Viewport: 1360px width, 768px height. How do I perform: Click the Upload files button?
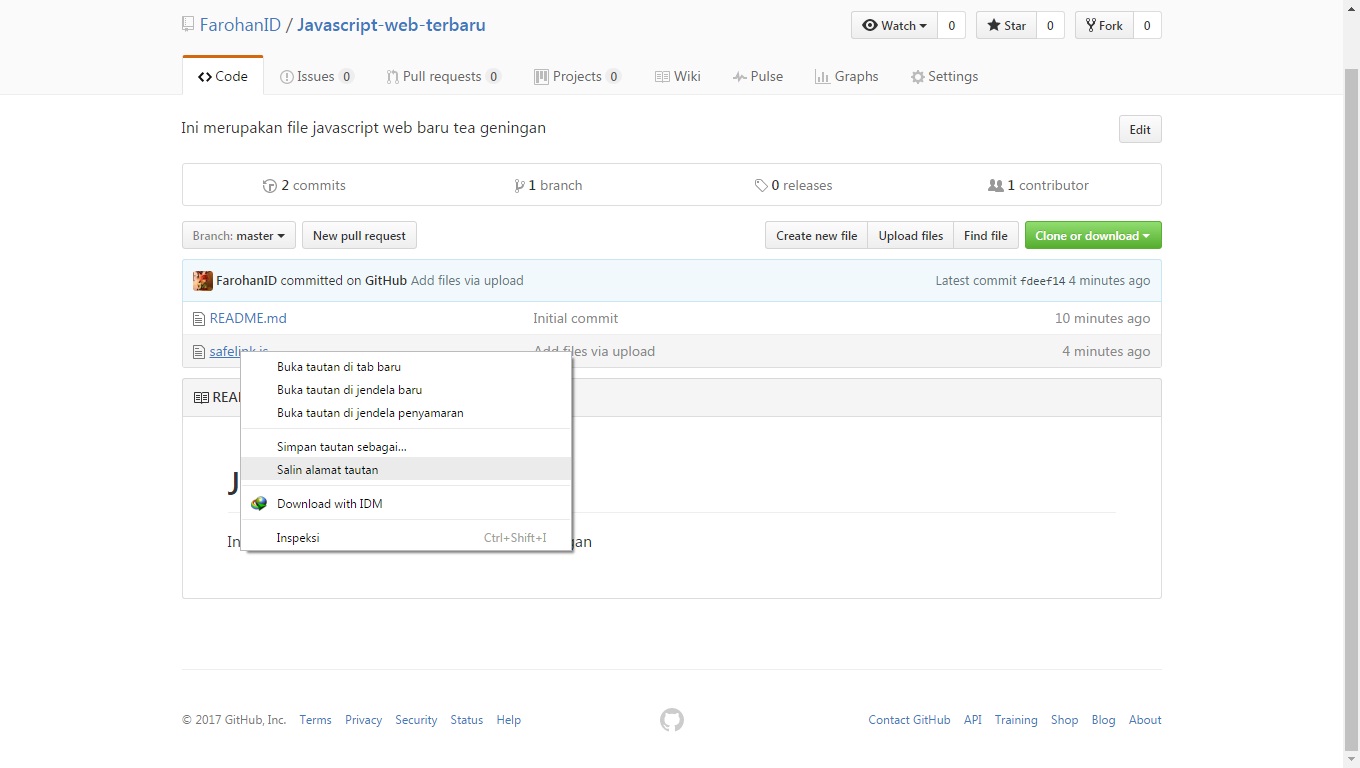click(910, 236)
